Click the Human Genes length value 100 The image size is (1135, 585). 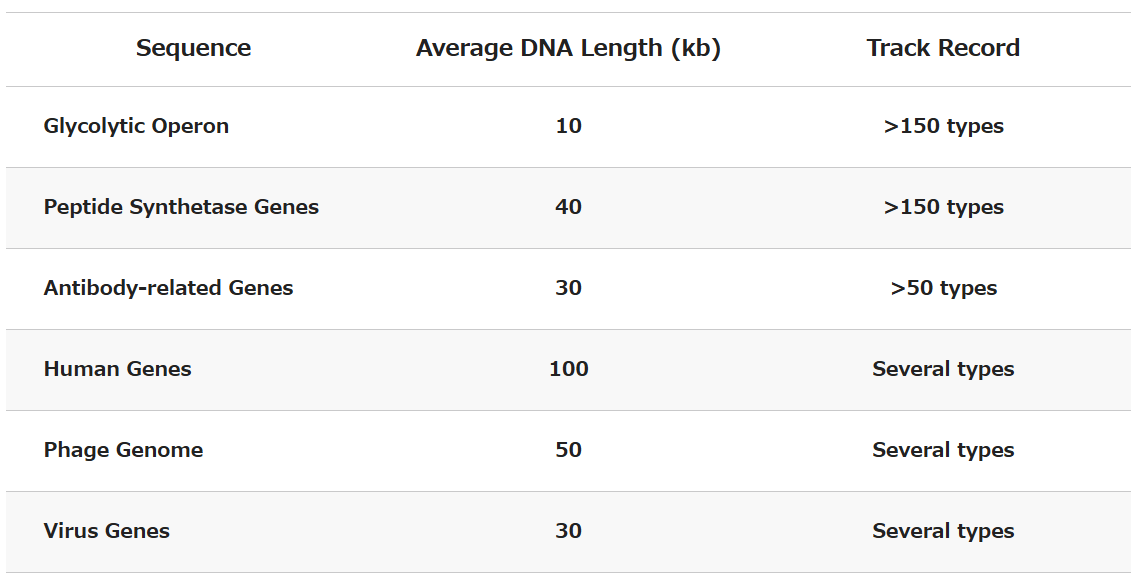568,369
